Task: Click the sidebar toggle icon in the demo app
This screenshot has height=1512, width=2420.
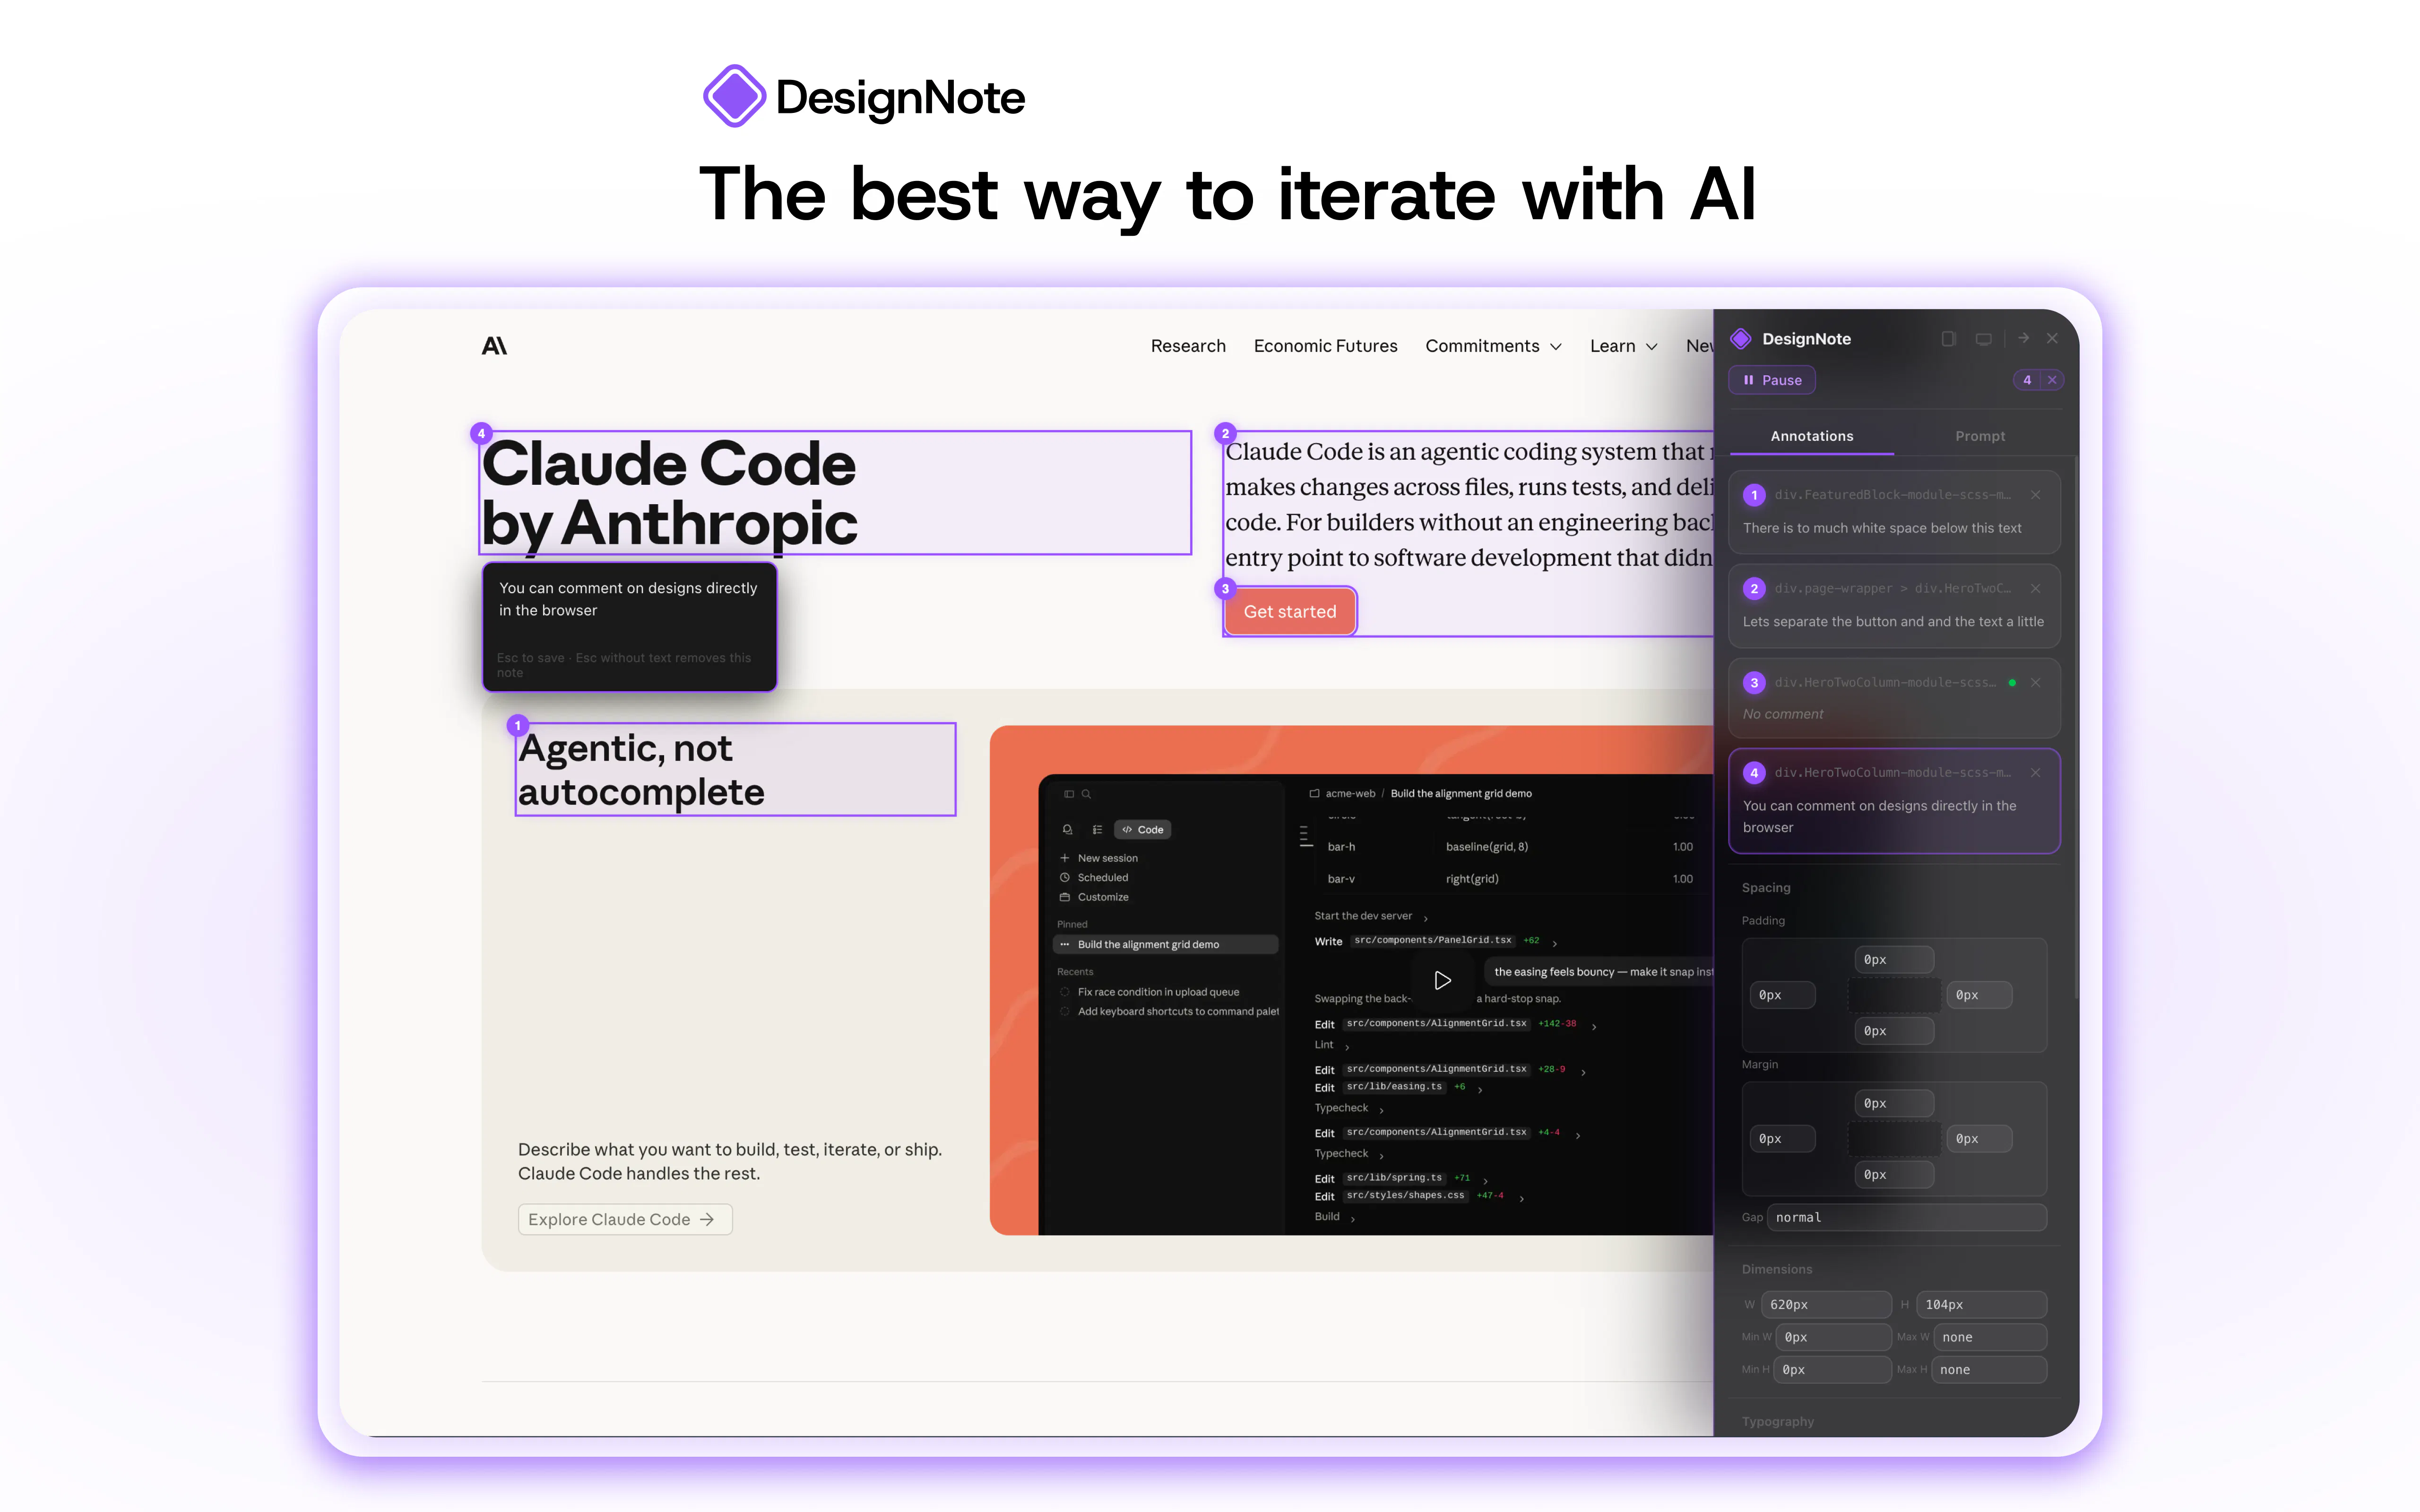Action: pyautogui.click(x=1069, y=794)
